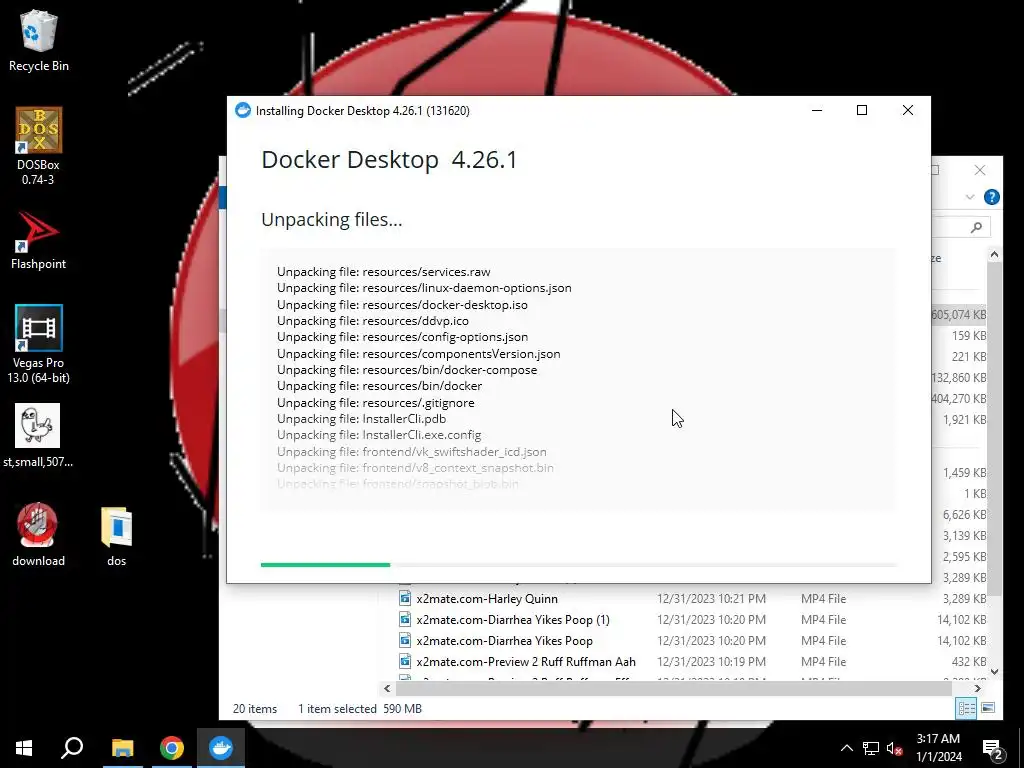Click the 432 KB size cell

[968, 662]
